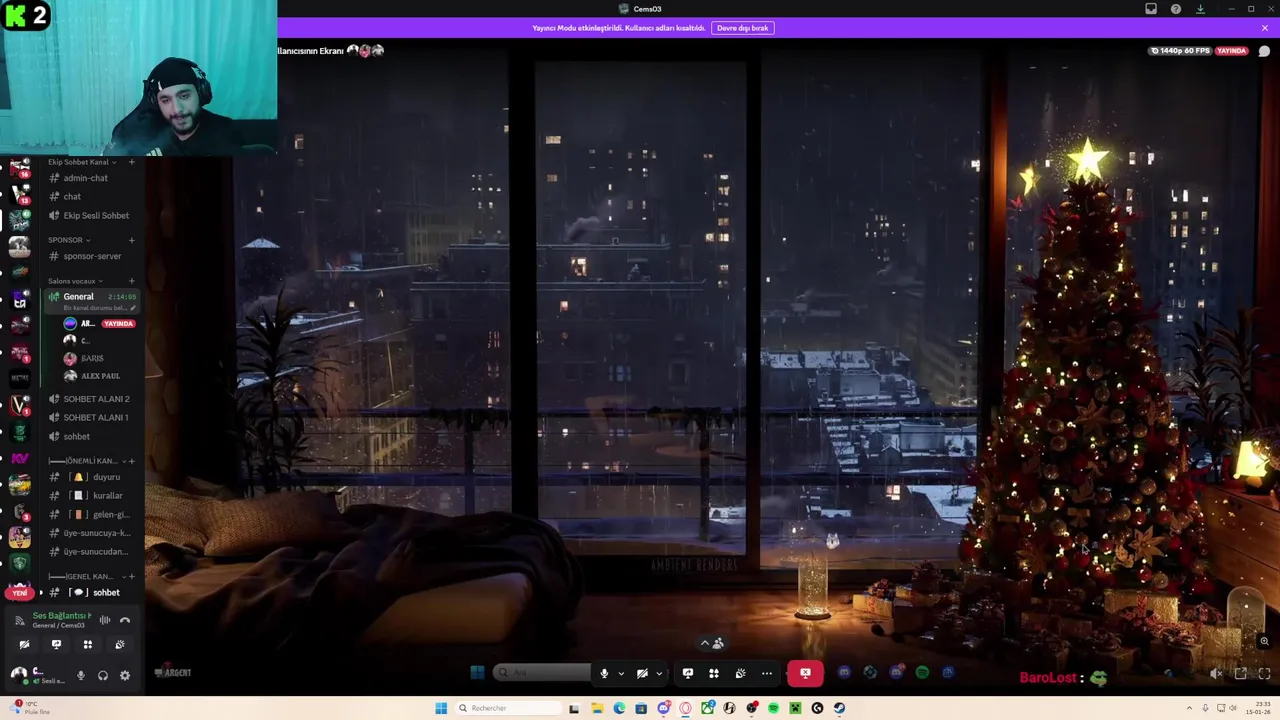This screenshot has height=720, width=1280.
Task: Click the 1440p 60 FPS stream quality badge
Action: pos(1180,51)
